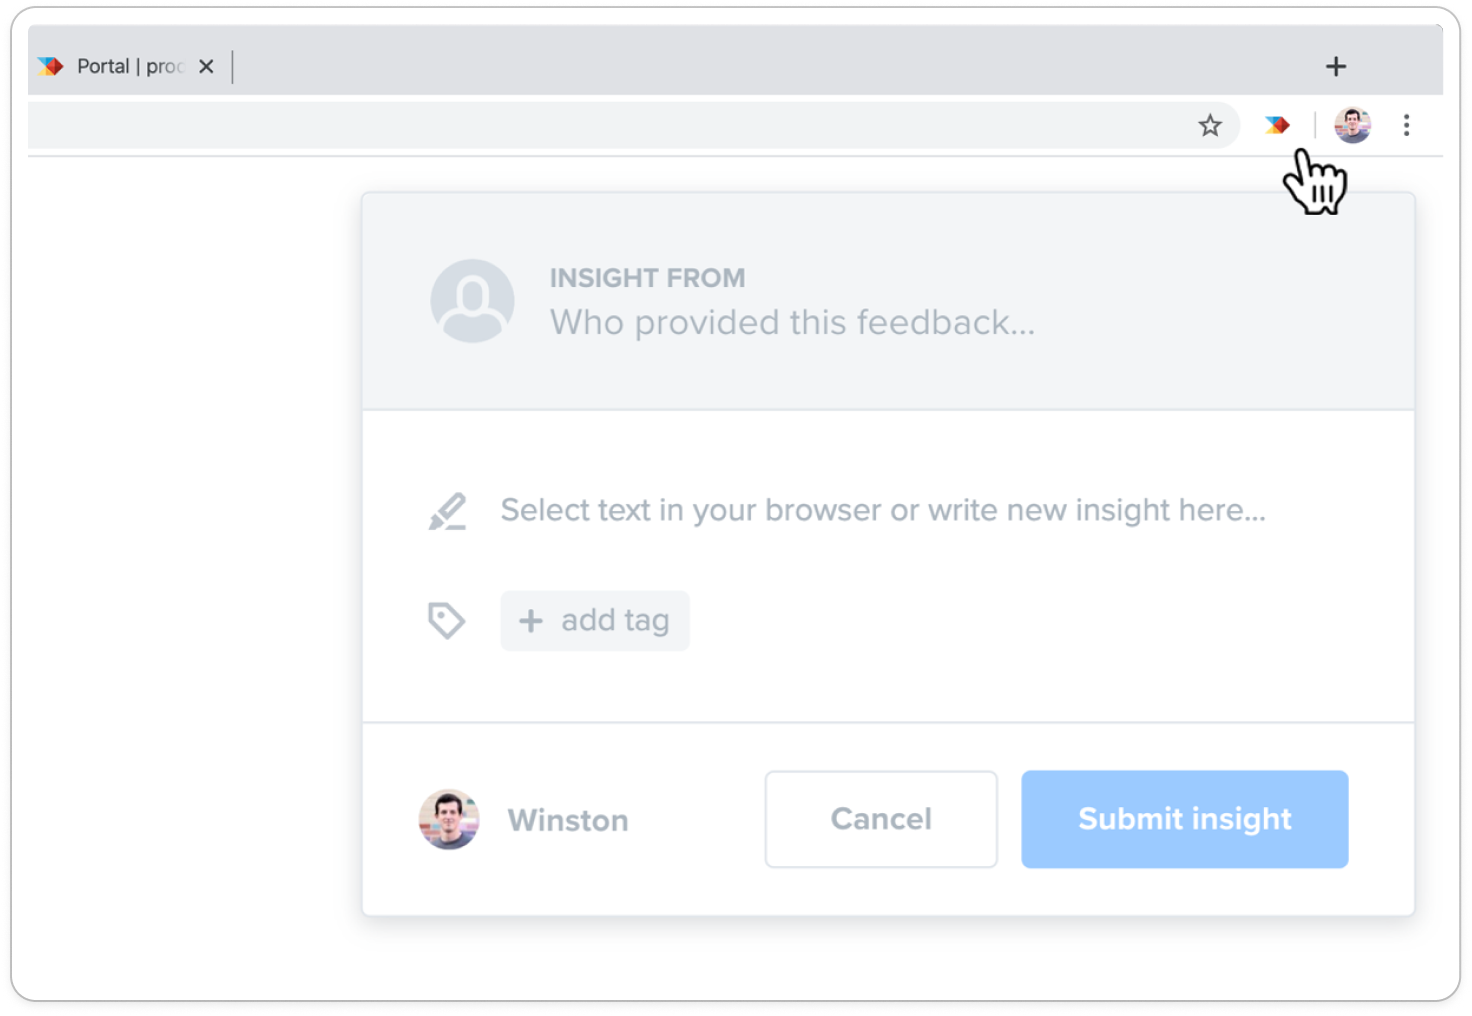
Task: Click Winston's avatar photo
Action: [x=449, y=820]
